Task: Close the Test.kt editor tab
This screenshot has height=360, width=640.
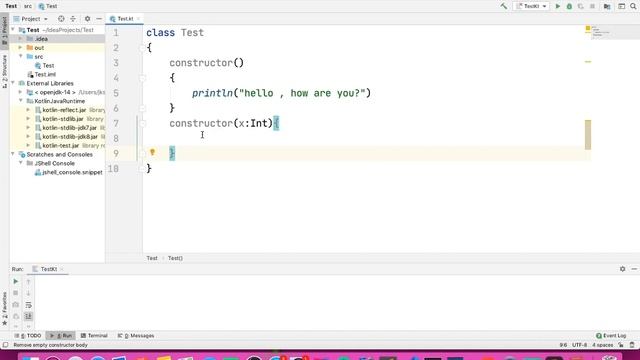Action: pyautogui.click(x=138, y=19)
